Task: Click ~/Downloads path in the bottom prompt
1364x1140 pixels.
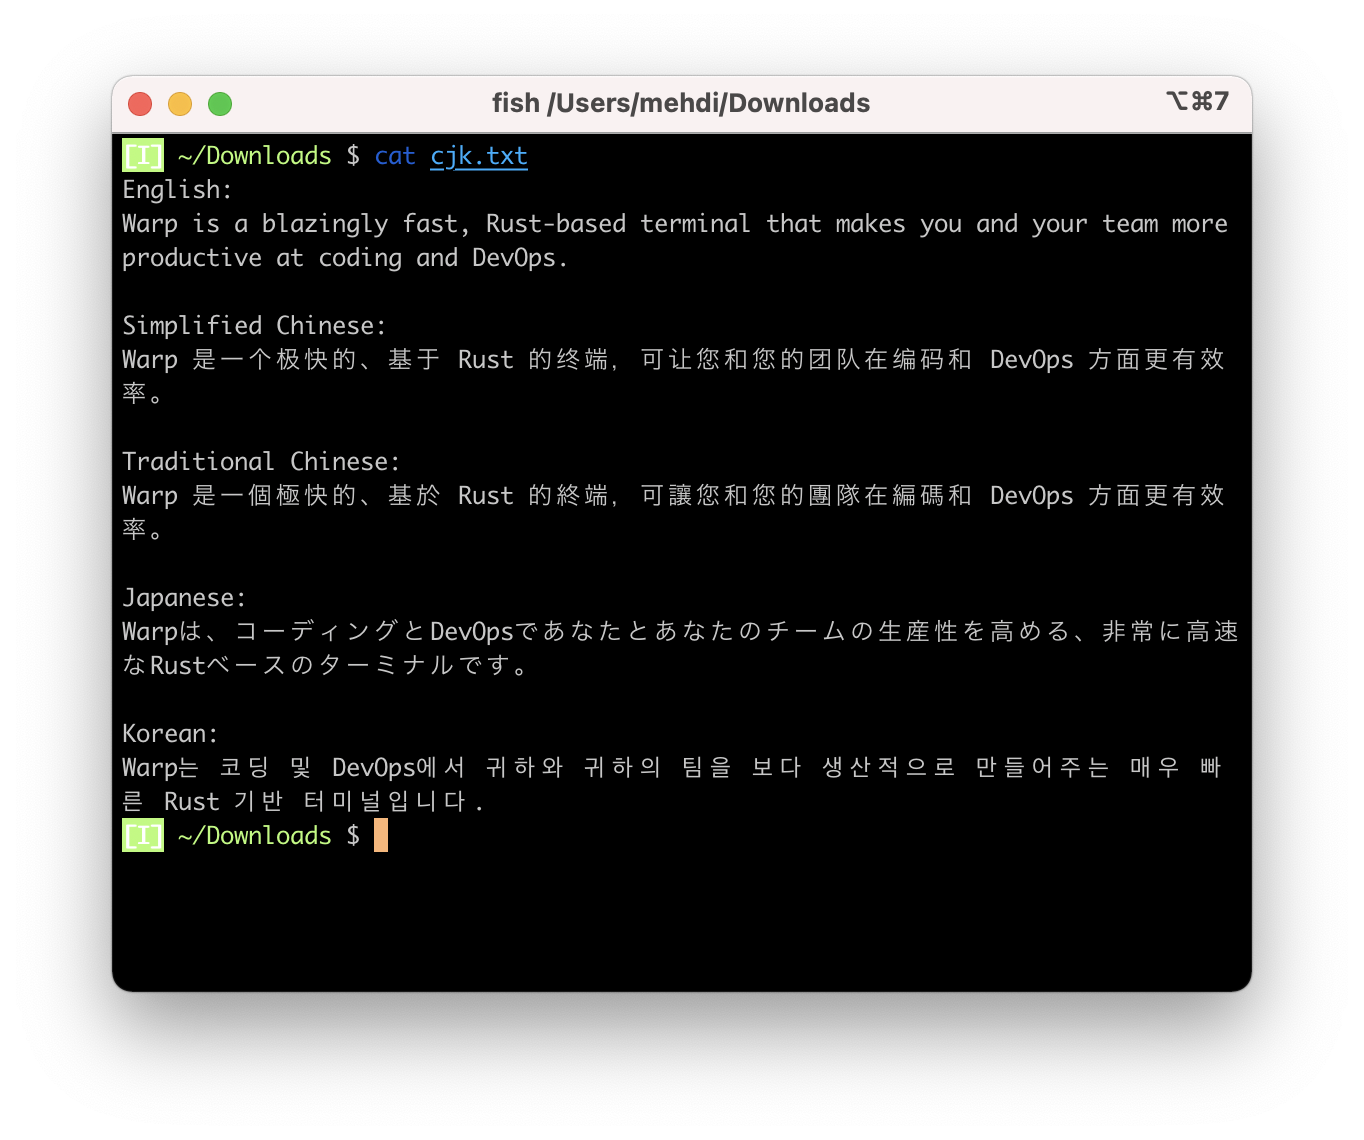Action: point(255,835)
